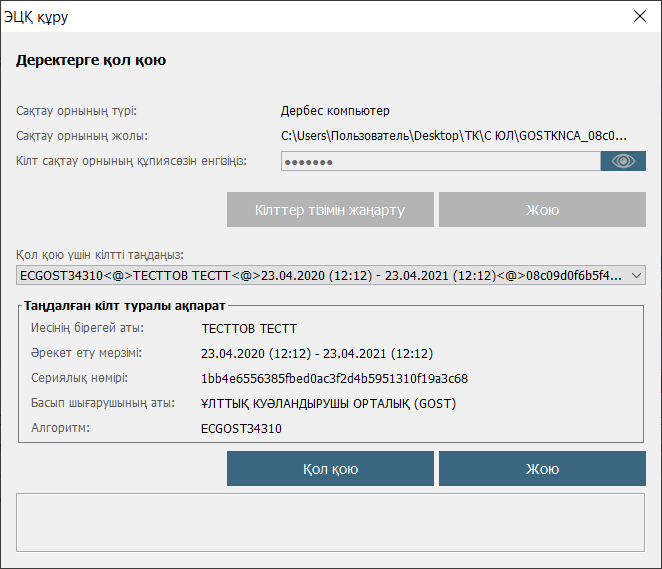Click the 'ЭЦҚ құру' window title

(x=36, y=17)
